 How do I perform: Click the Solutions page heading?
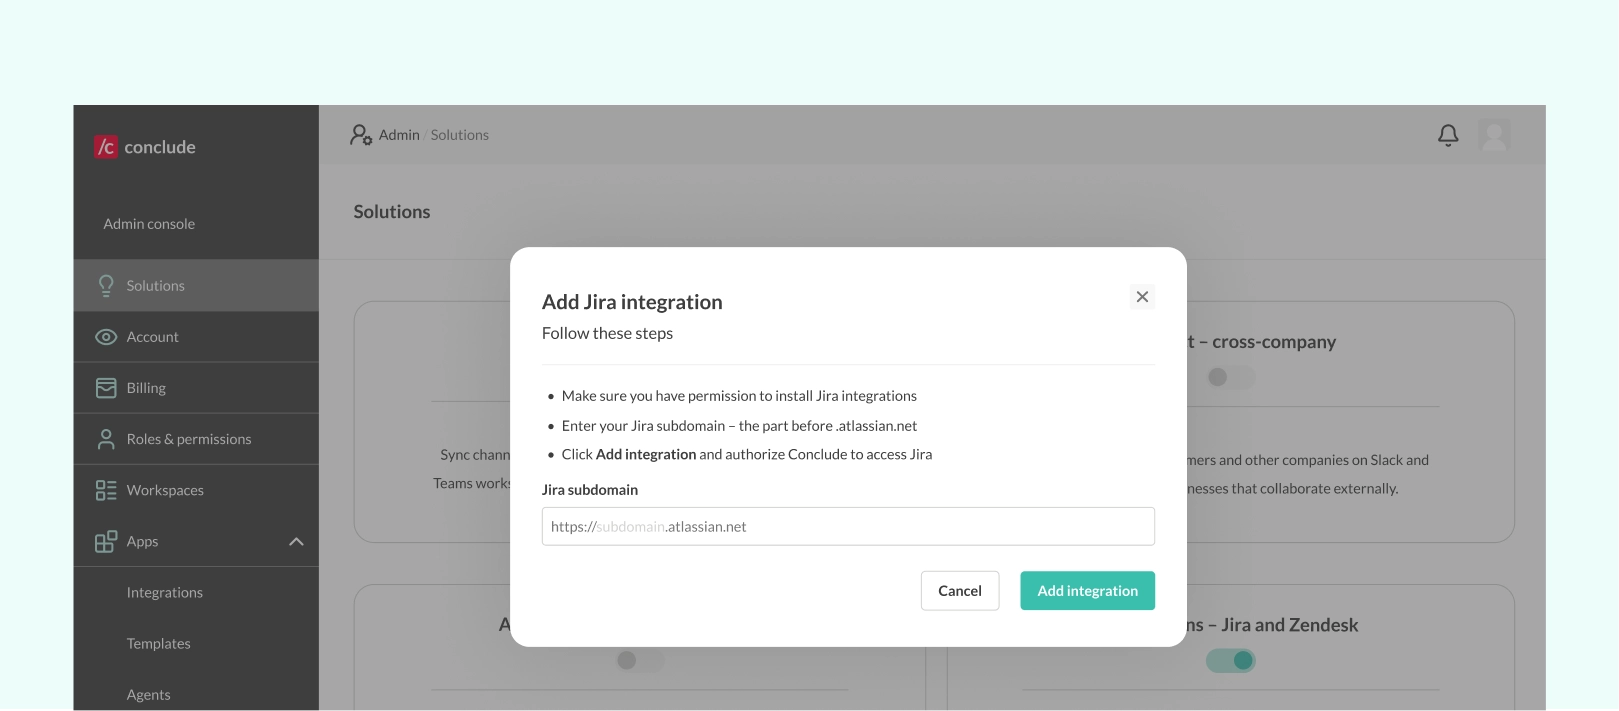[392, 212]
